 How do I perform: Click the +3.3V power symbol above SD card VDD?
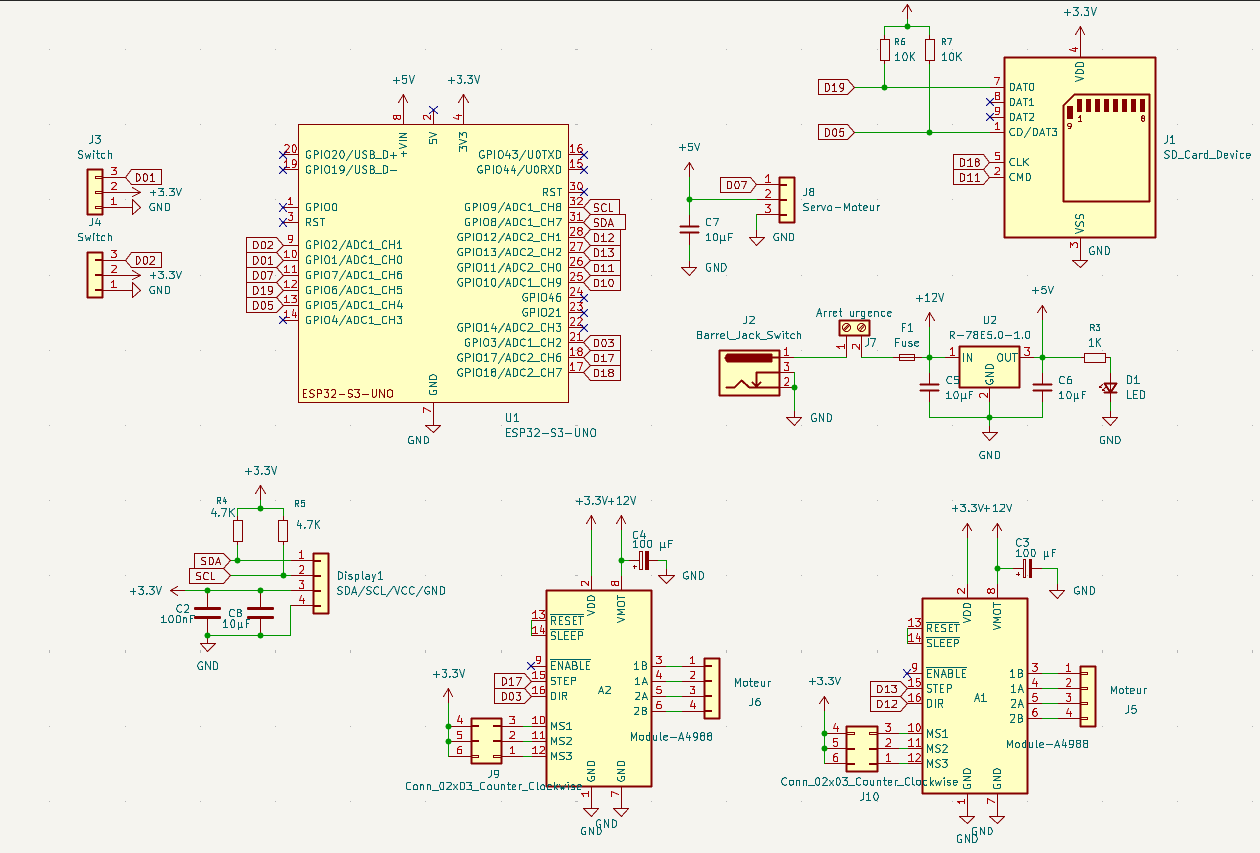tap(1079, 20)
